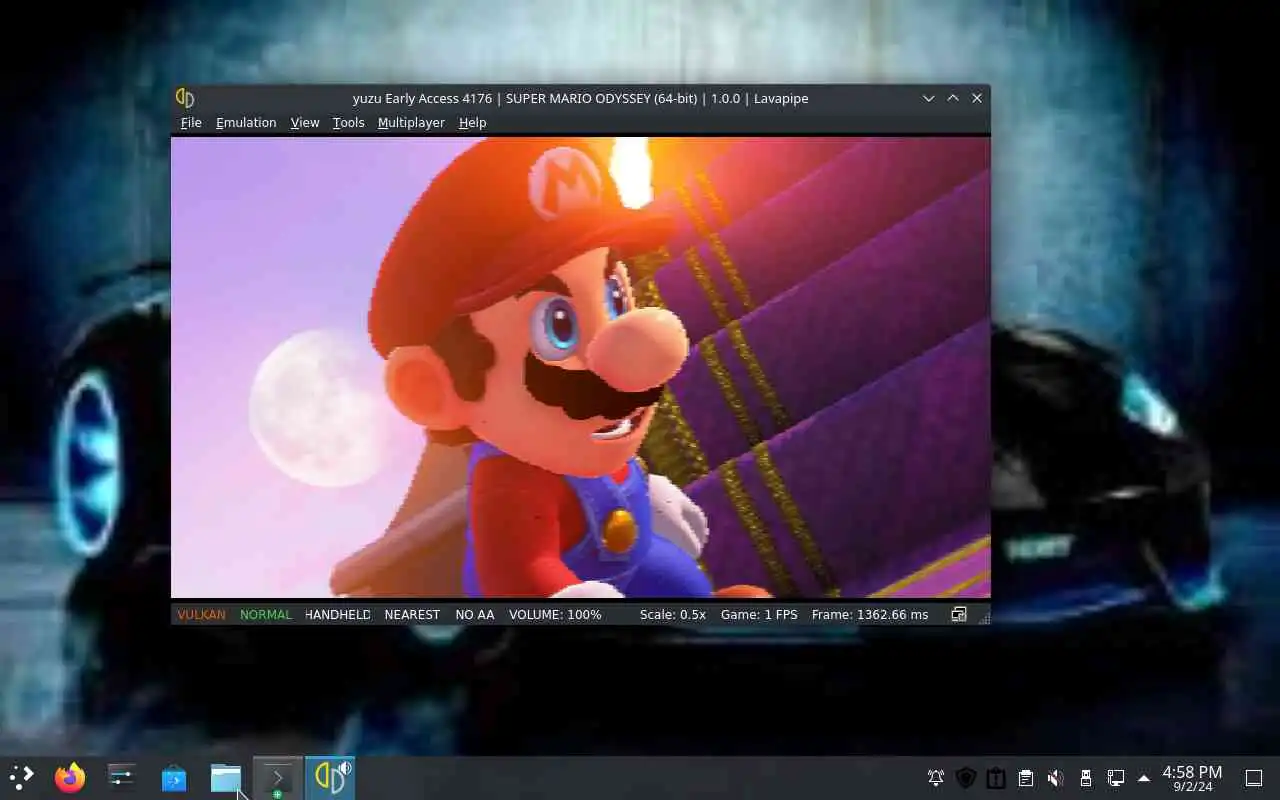Switch the NEAREST scaling filter

click(x=412, y=614)
